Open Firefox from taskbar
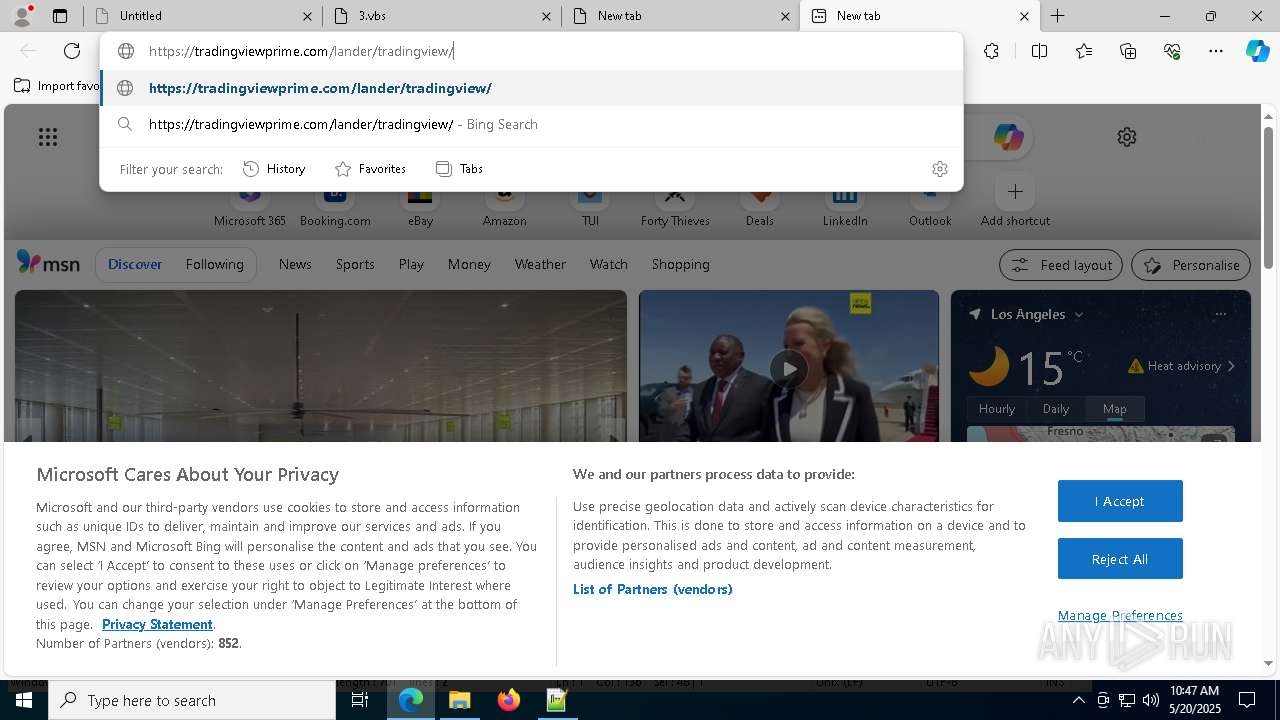Screen dimensions: 1280x720 [508, 700]
